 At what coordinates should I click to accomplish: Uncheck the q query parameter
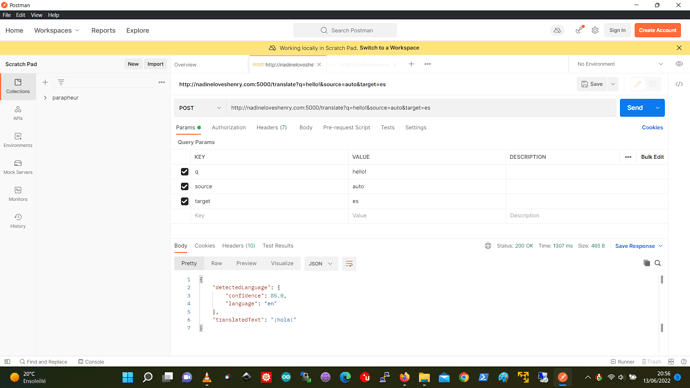[184, 172]
